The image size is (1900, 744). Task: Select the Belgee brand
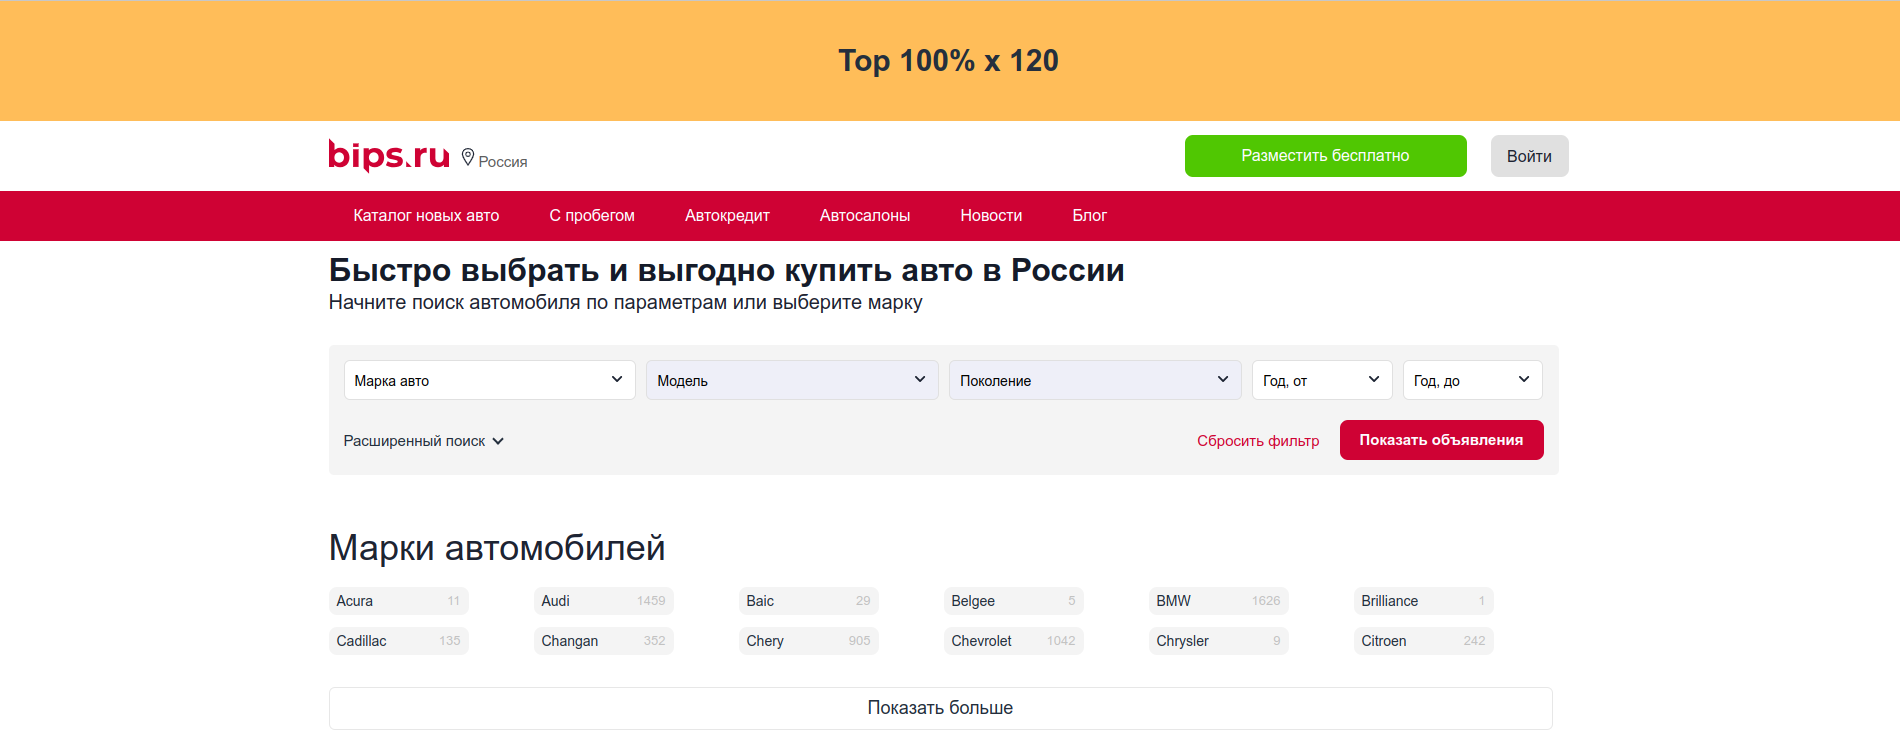pyautogui.click(x=1014, y=601)
